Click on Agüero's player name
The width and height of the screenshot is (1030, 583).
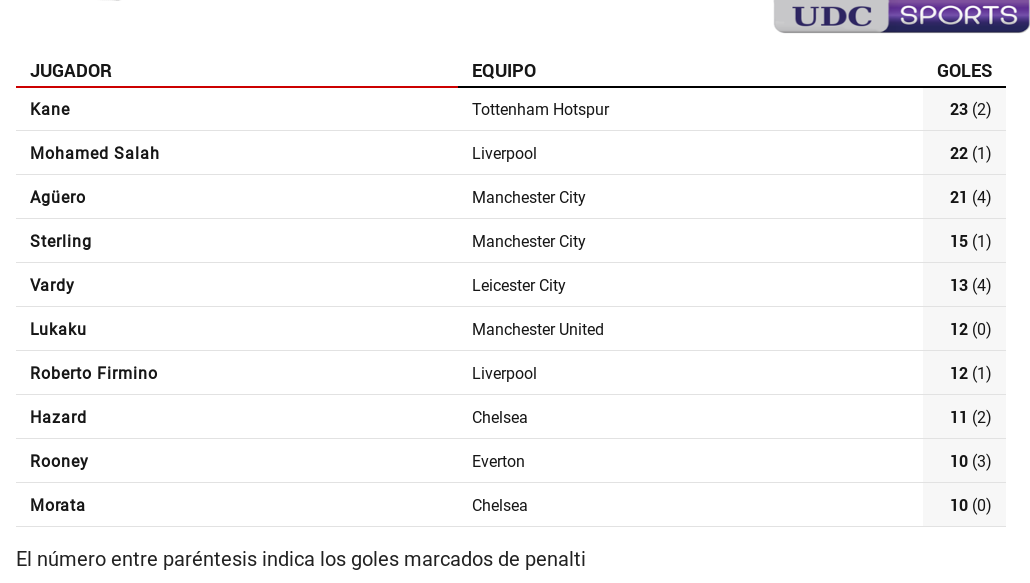(58, 197)
